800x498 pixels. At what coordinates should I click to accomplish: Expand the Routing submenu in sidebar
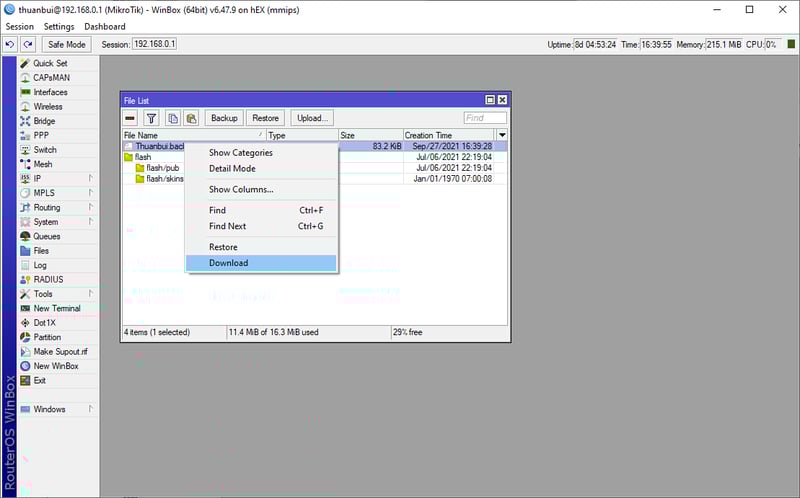(46, 208)
